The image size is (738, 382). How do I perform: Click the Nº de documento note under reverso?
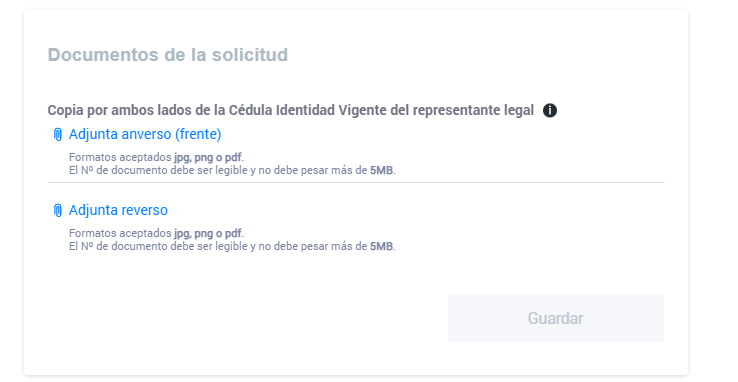tap(232, 246)
